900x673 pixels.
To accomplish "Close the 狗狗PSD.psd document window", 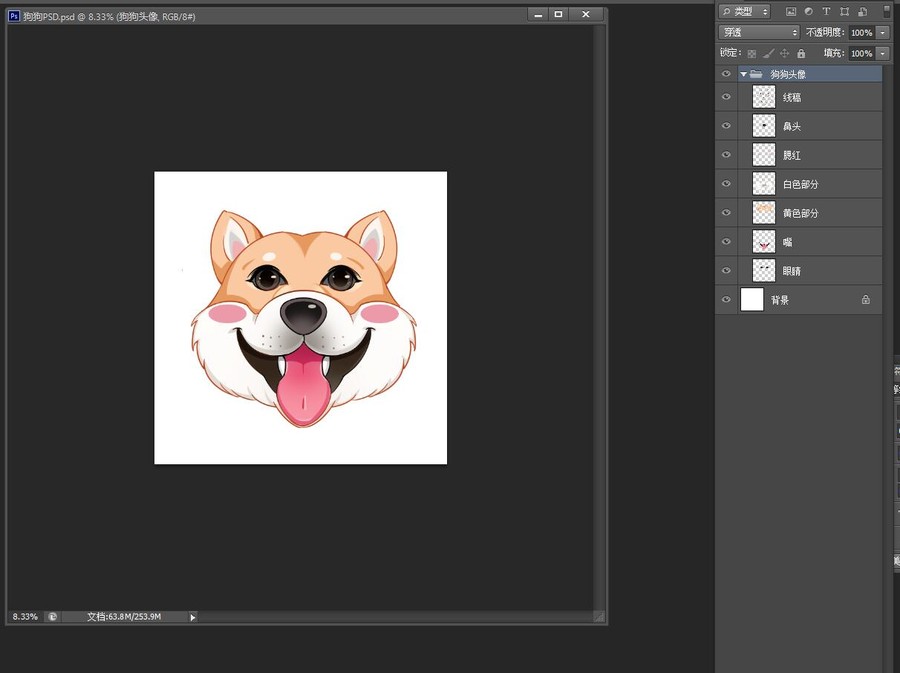I will [x=585, y=14].
